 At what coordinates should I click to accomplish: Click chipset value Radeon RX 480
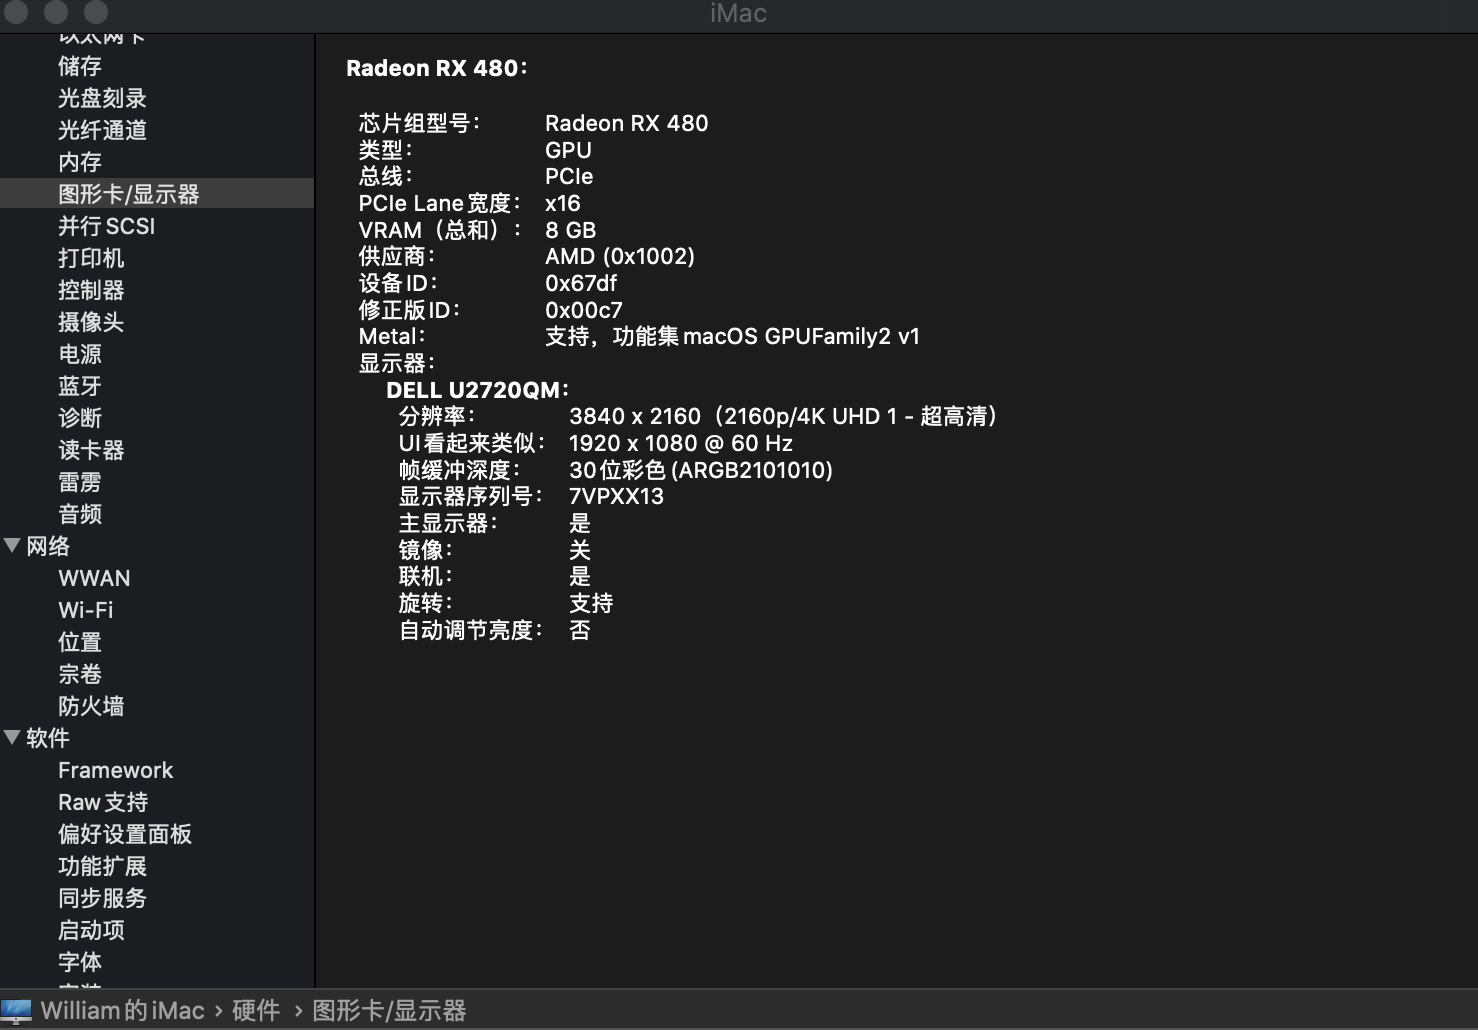[x=627, y=123]
